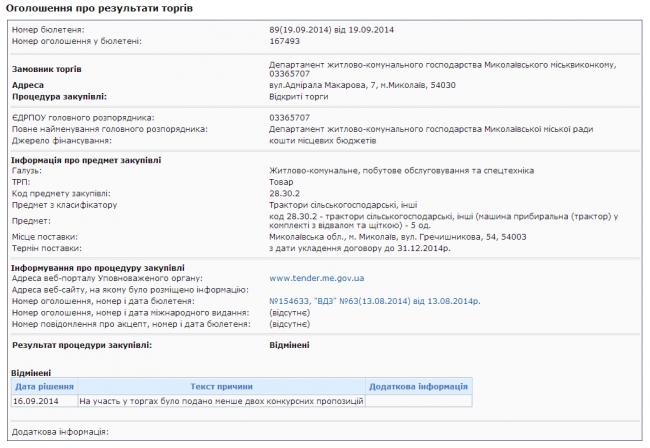Click the "Додаткова інформація" table column header
Viewport: 650px width, 448px height.
point(418,386)
